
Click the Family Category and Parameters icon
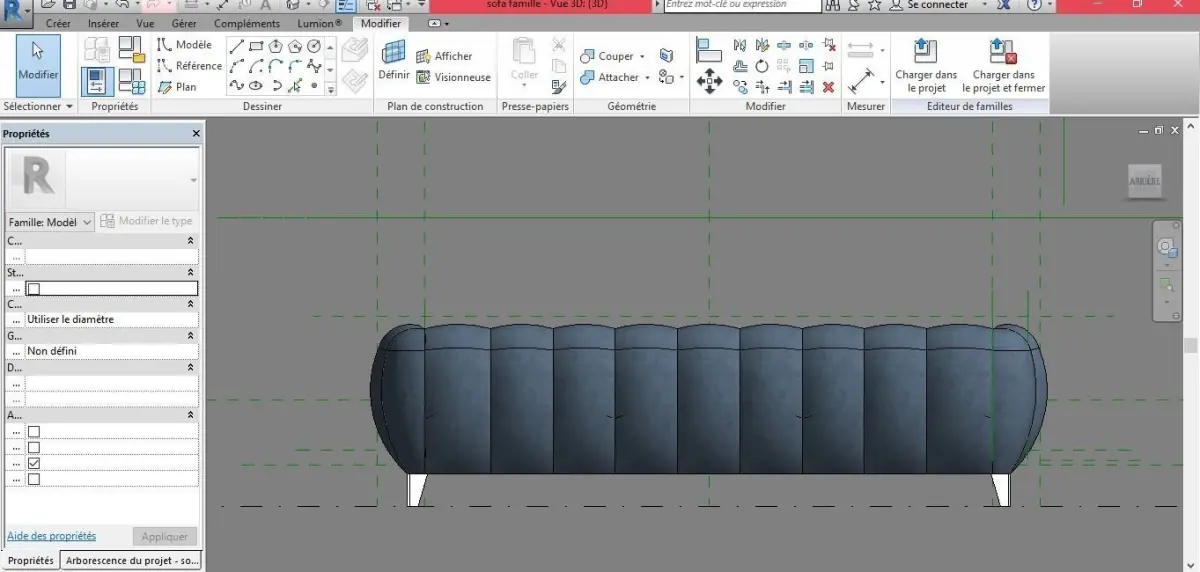pos(131,49)
